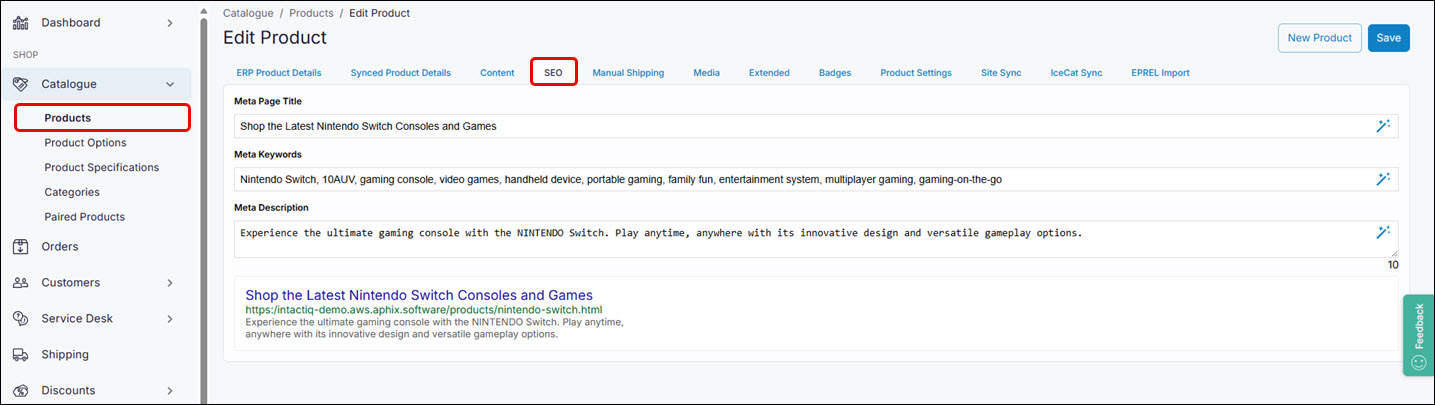Go to Manual Shipping tab
Viewport: 1435px width, 405px height.
point(628,73)
